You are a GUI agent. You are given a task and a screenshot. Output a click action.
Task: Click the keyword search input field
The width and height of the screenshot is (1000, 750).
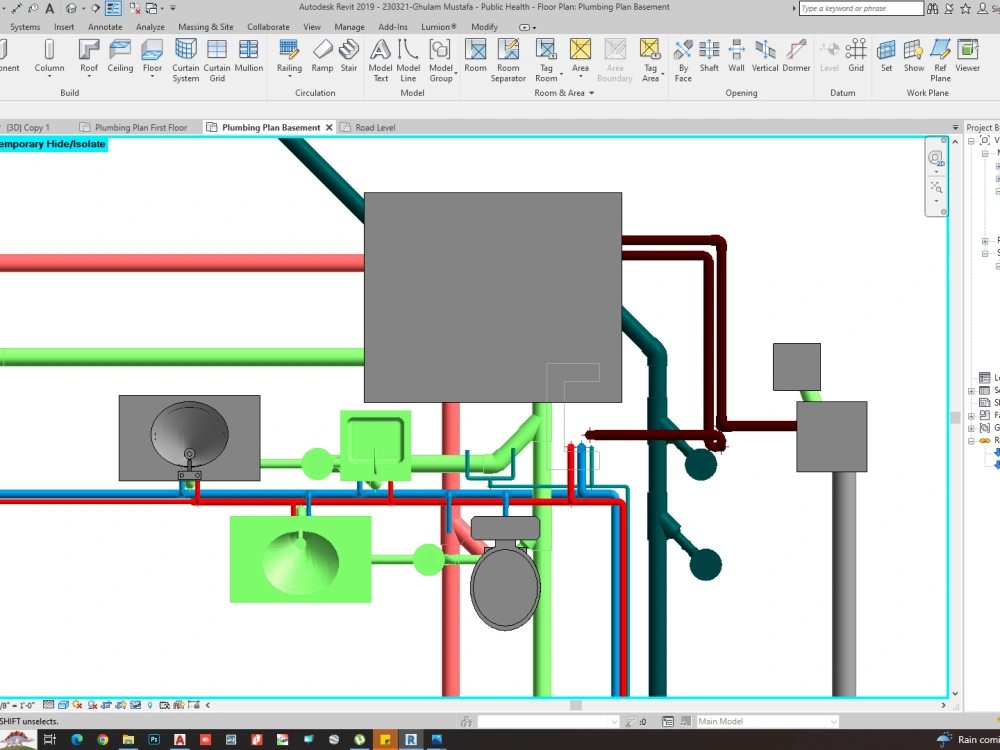860,8
